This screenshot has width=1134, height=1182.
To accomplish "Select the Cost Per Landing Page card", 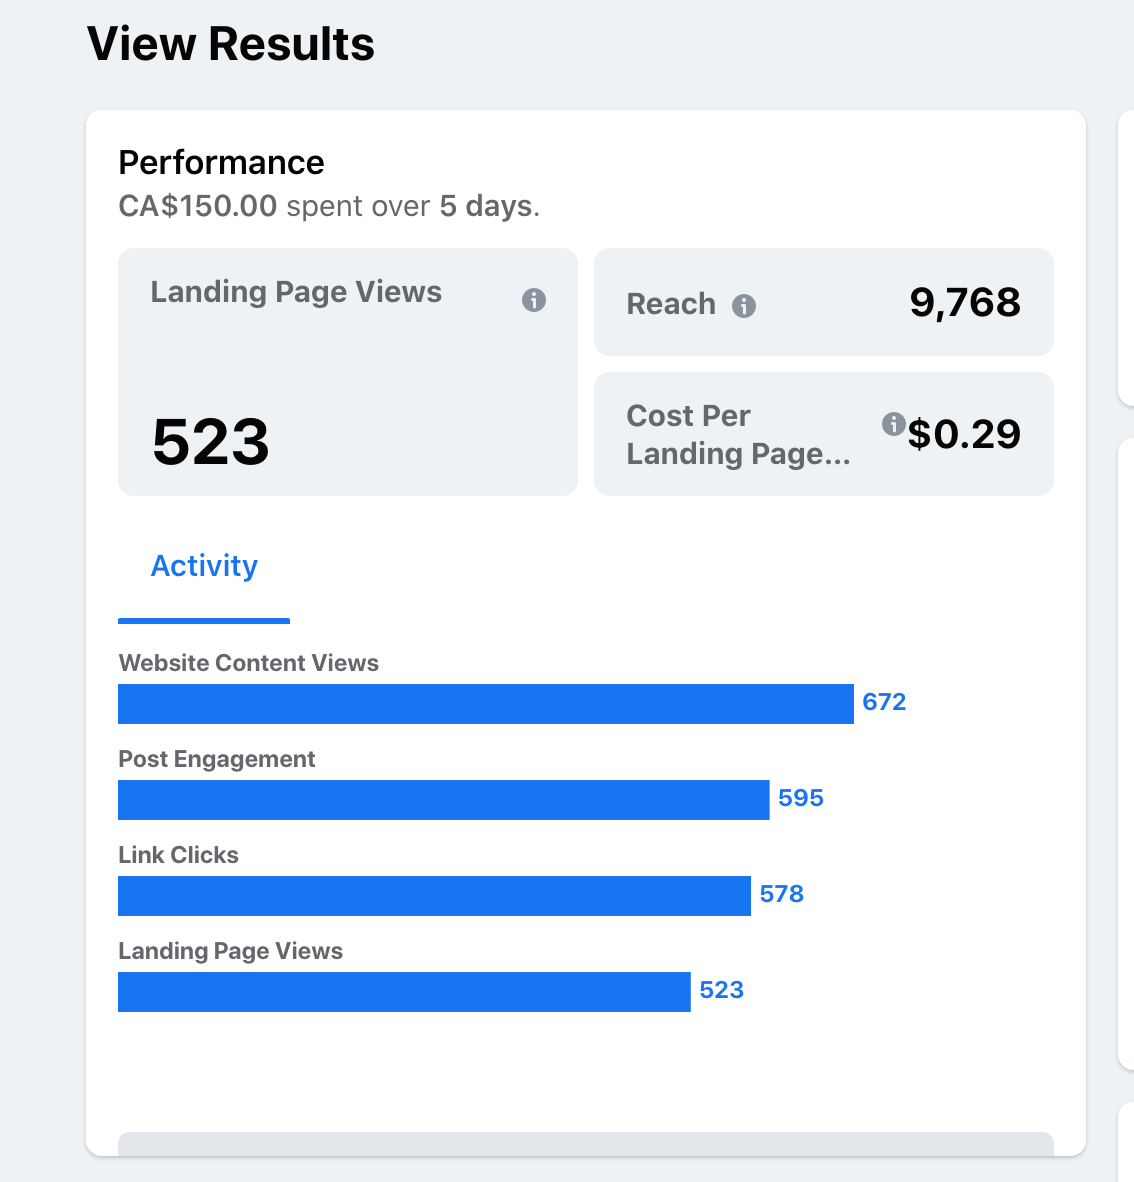I will [x=823, y=433].
